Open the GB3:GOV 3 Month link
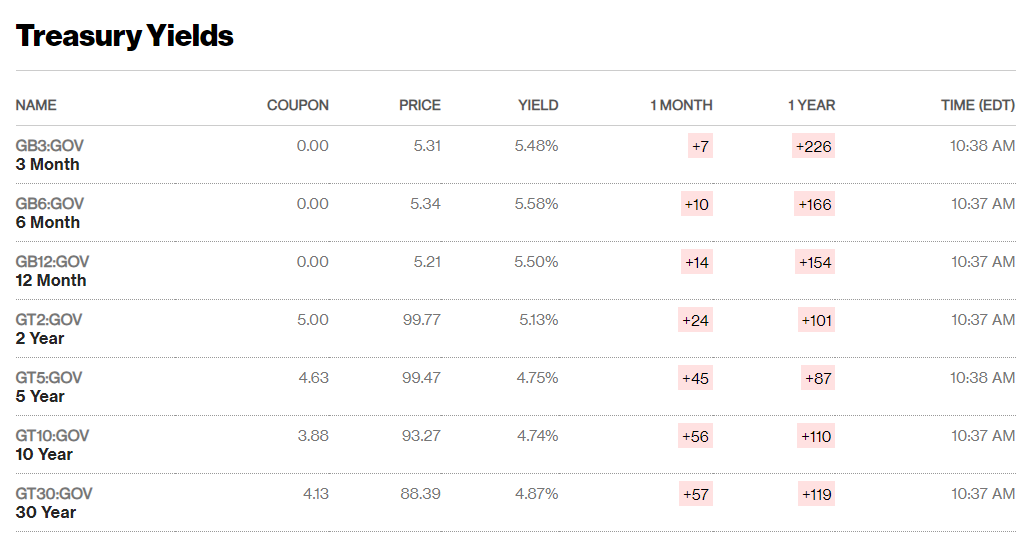 point(49,155)
